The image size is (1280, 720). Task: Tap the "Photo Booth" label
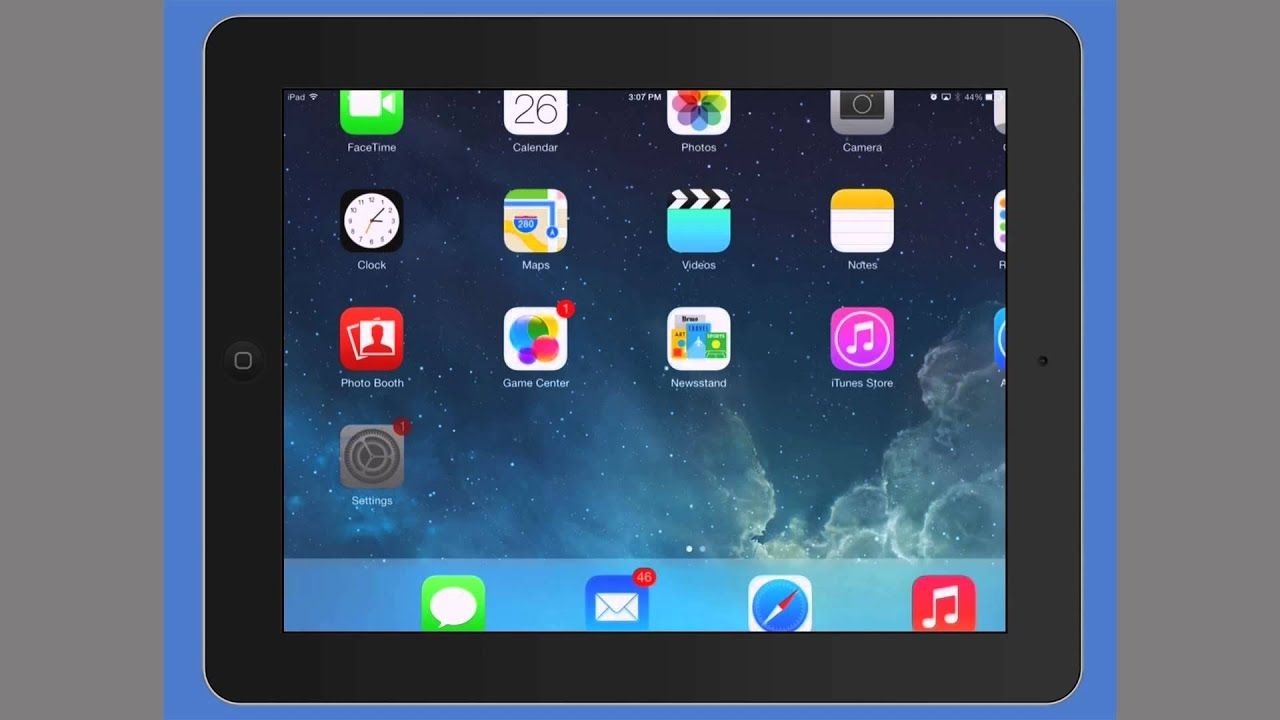[x=372, y=383]
